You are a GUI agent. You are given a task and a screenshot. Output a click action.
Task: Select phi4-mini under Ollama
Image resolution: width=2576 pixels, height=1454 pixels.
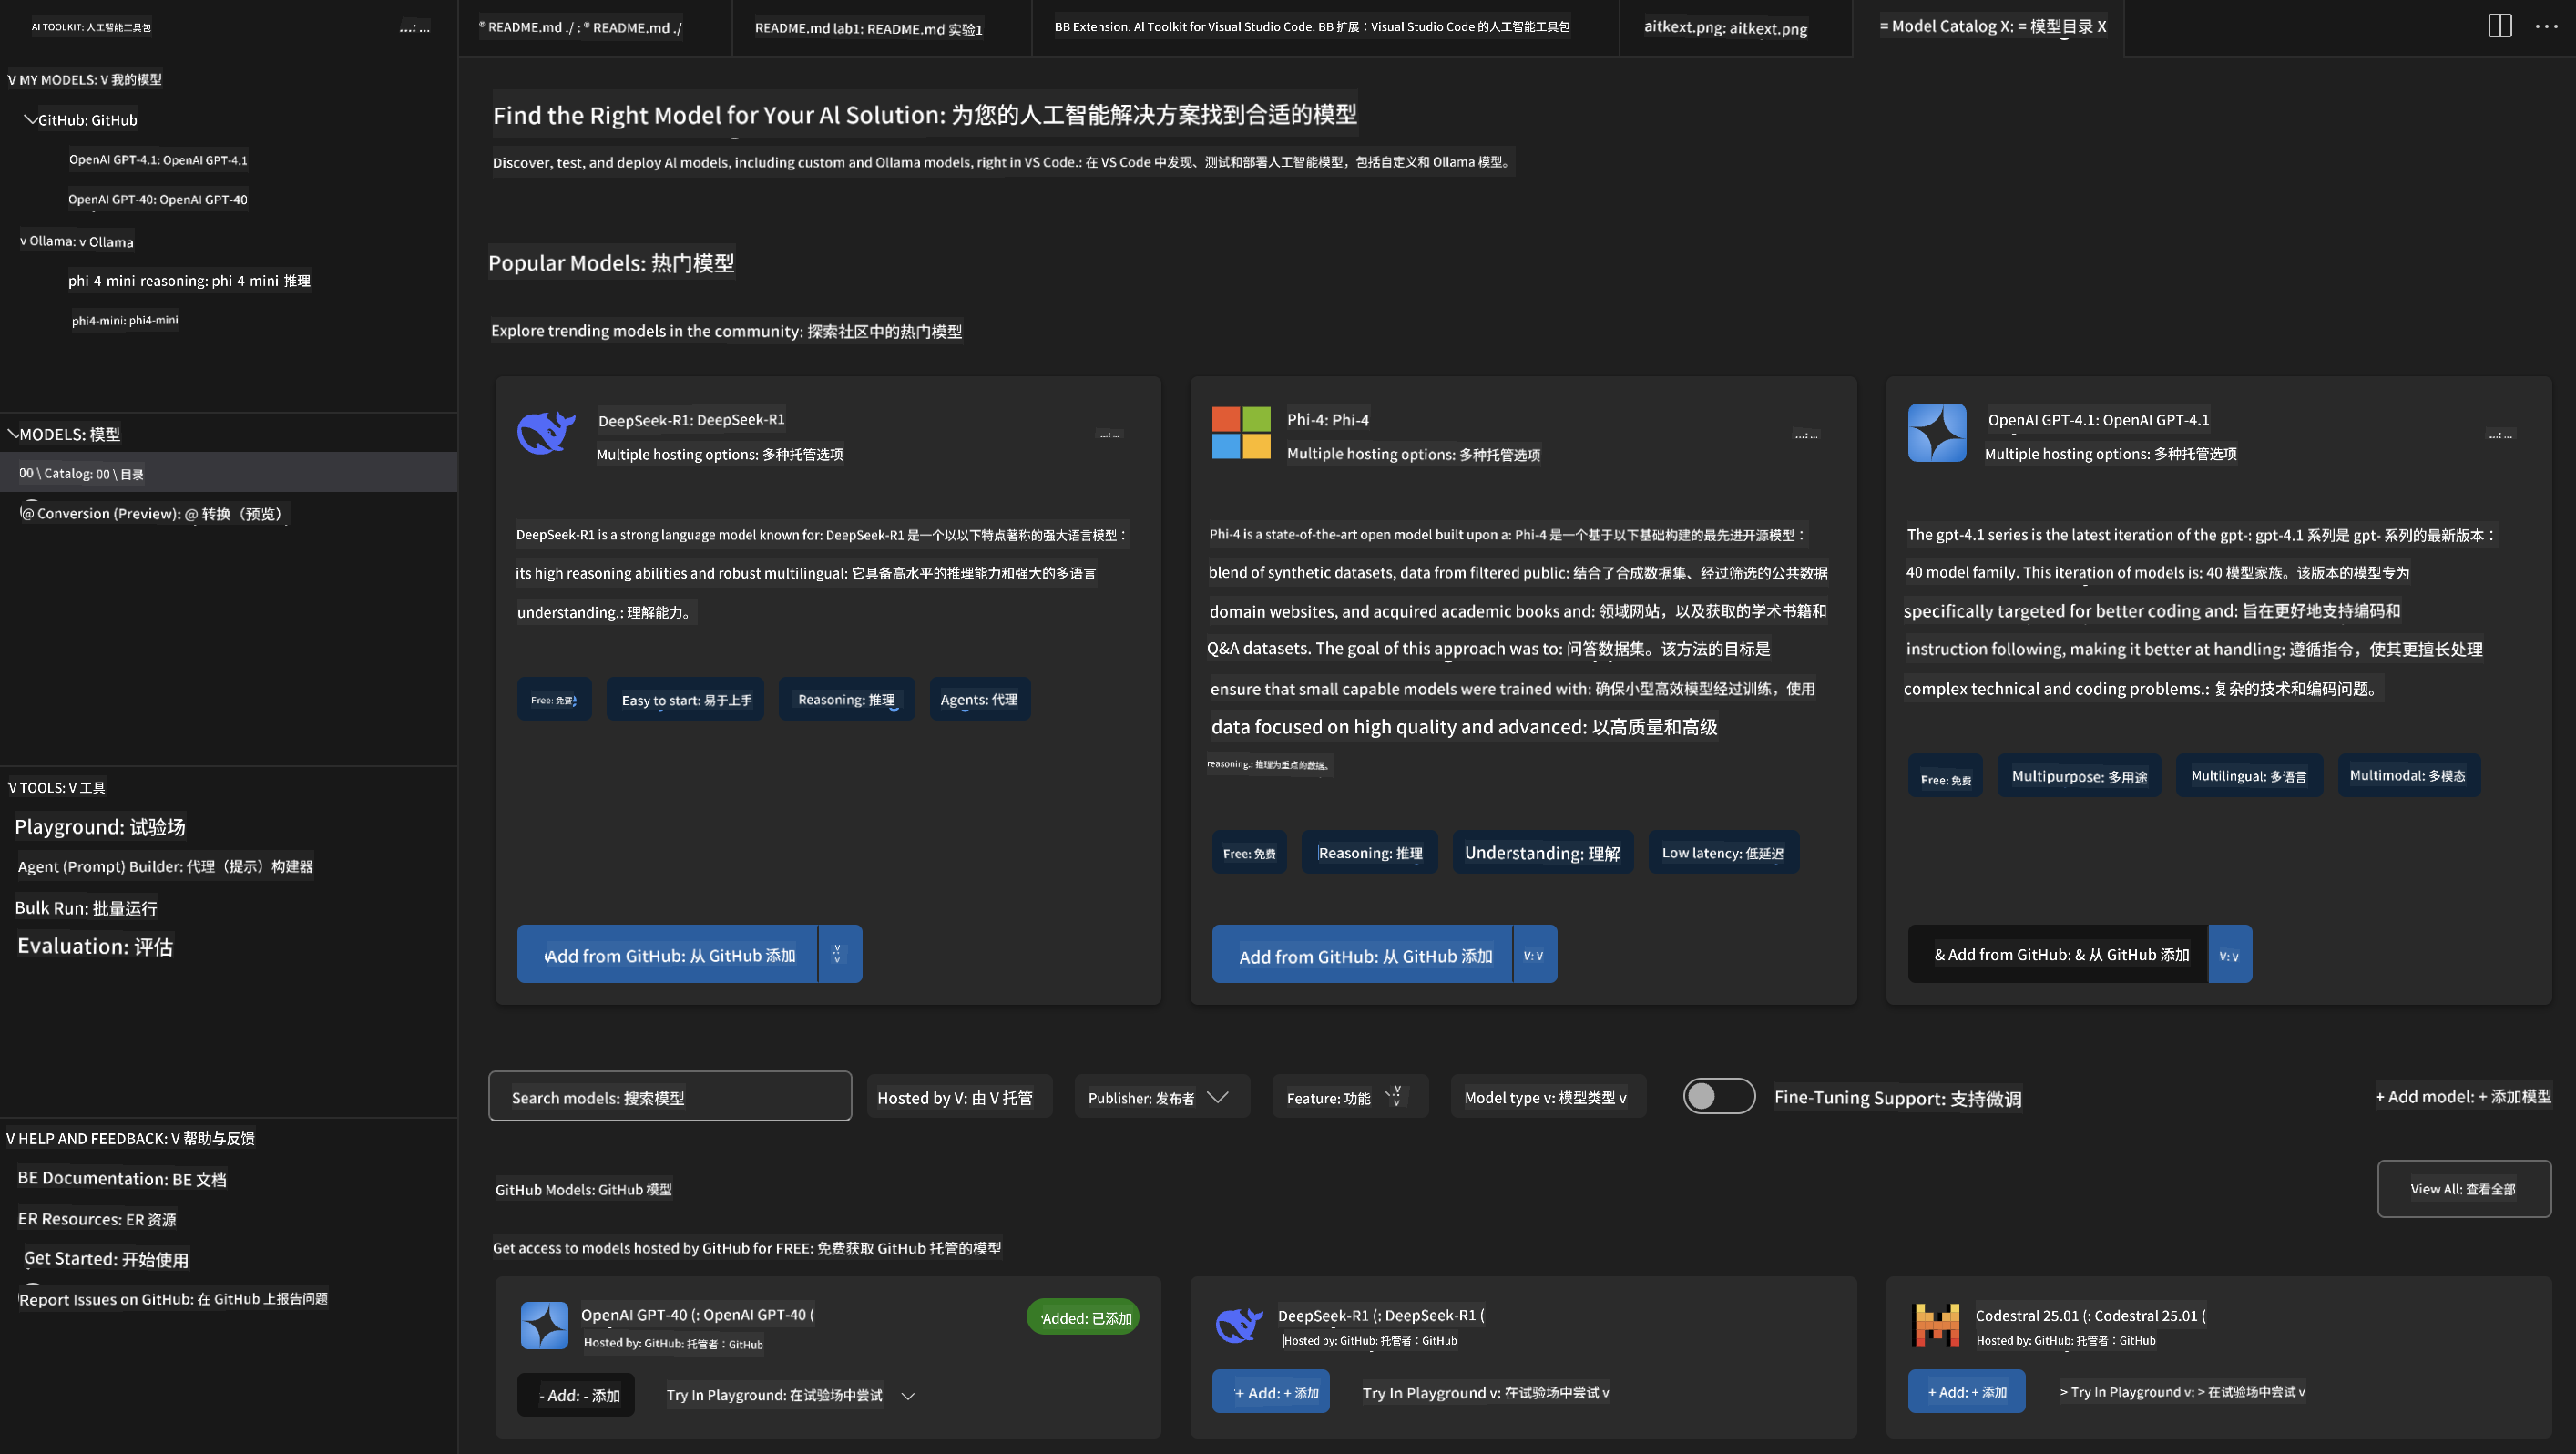pyautogui.click(x=125, y=320)
